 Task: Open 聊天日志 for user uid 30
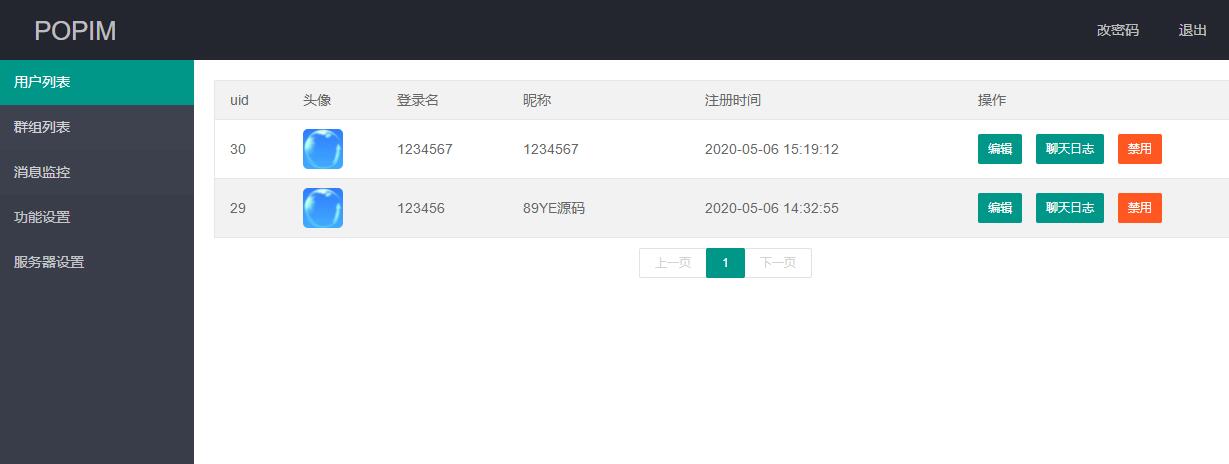point(1069,149)
